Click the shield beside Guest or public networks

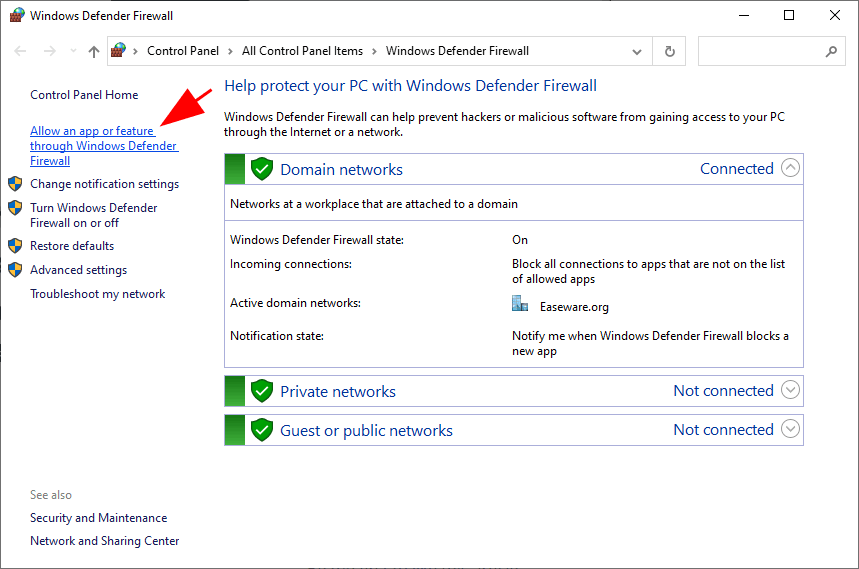[x=262, y=430]
